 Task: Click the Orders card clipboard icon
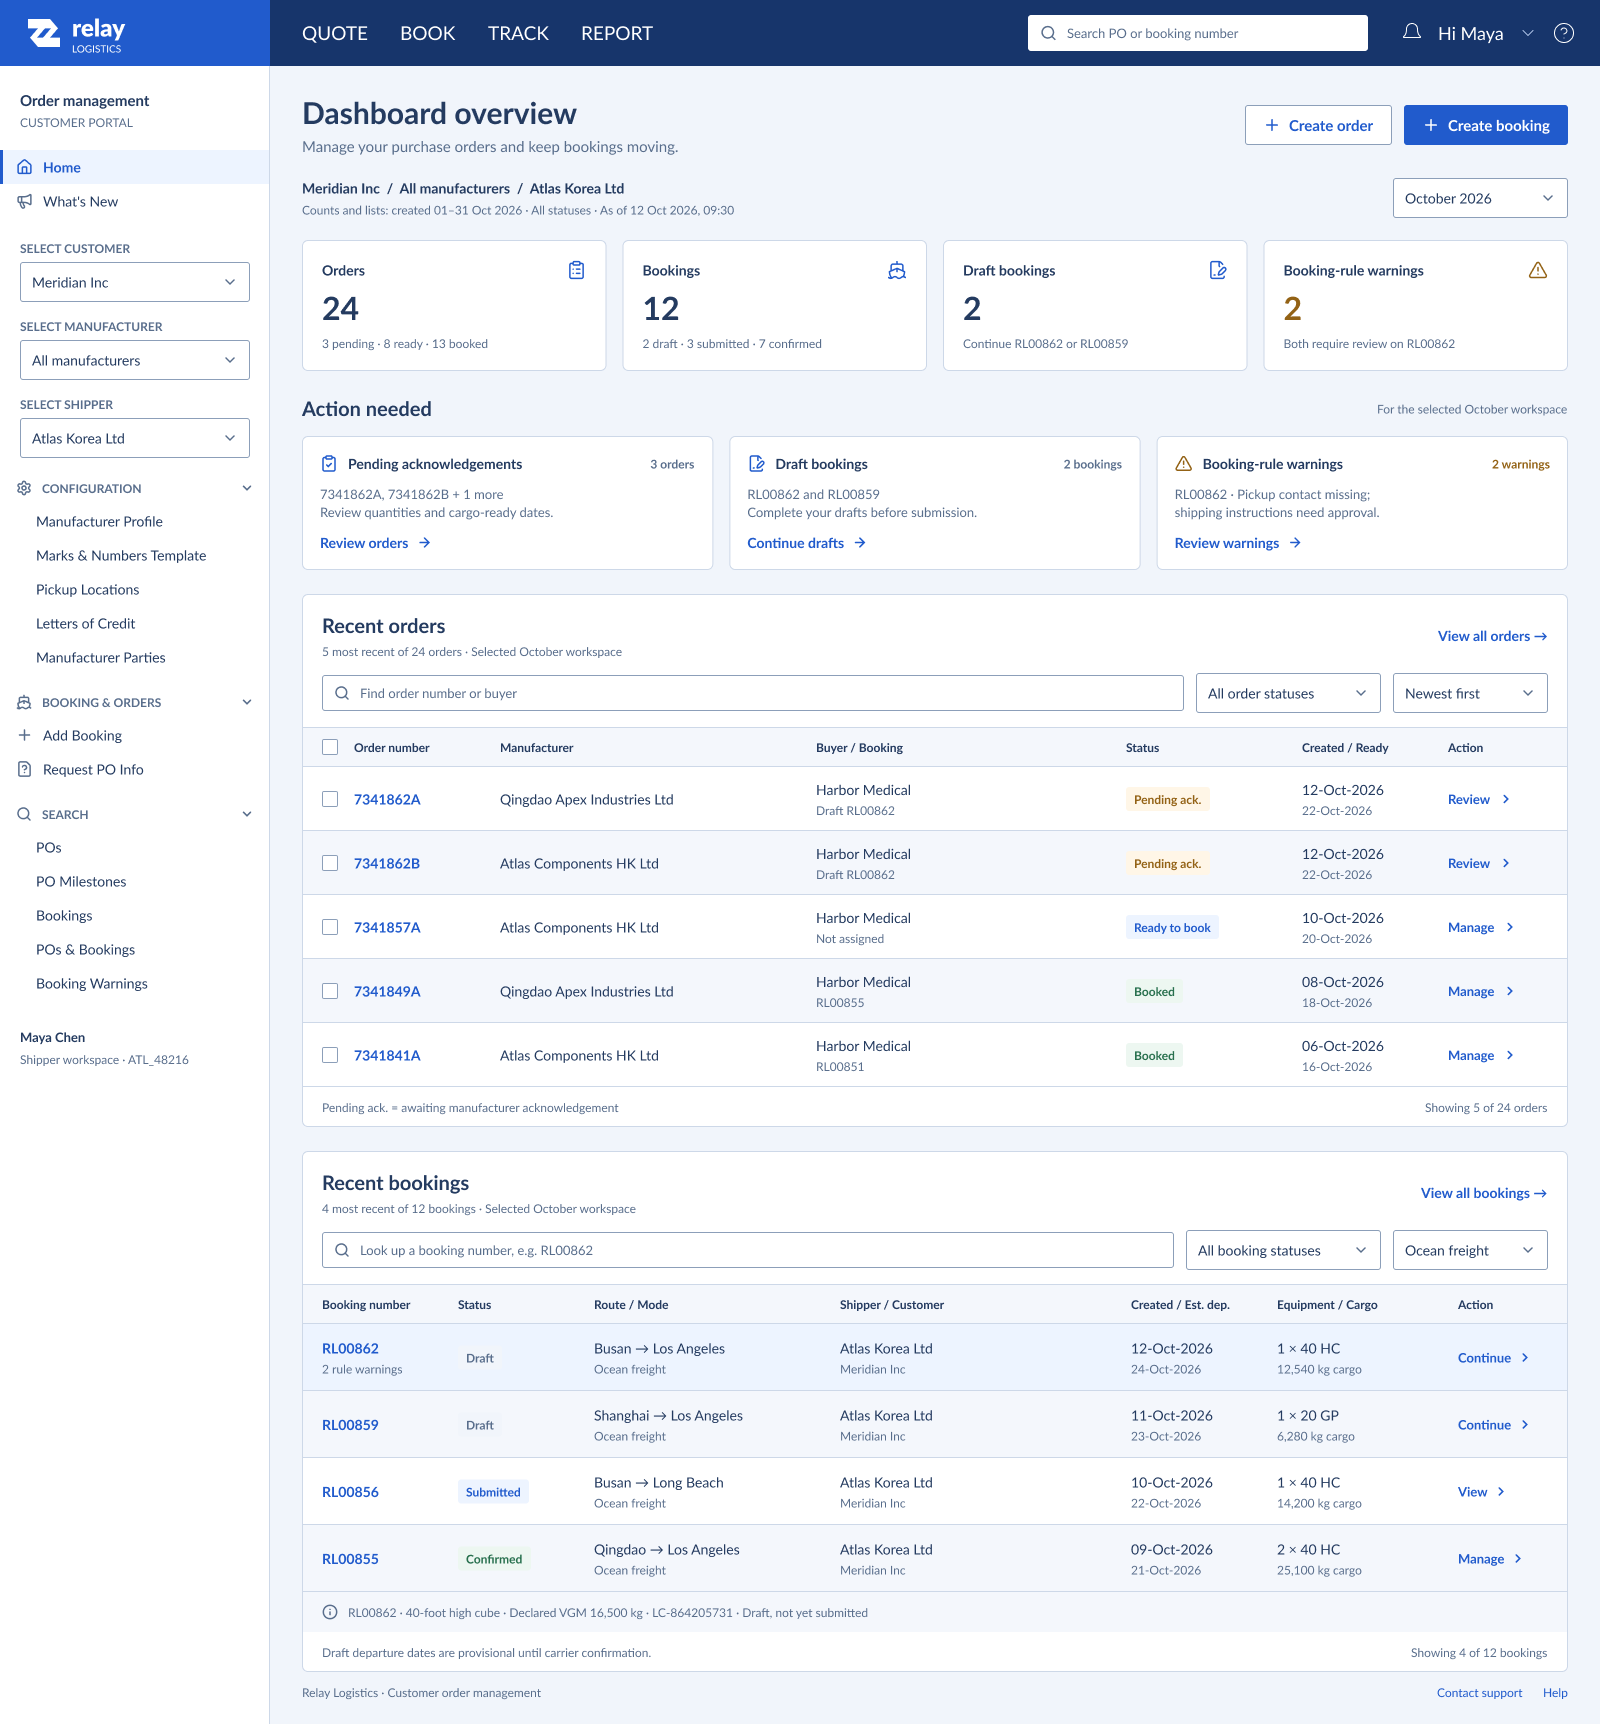577,270
